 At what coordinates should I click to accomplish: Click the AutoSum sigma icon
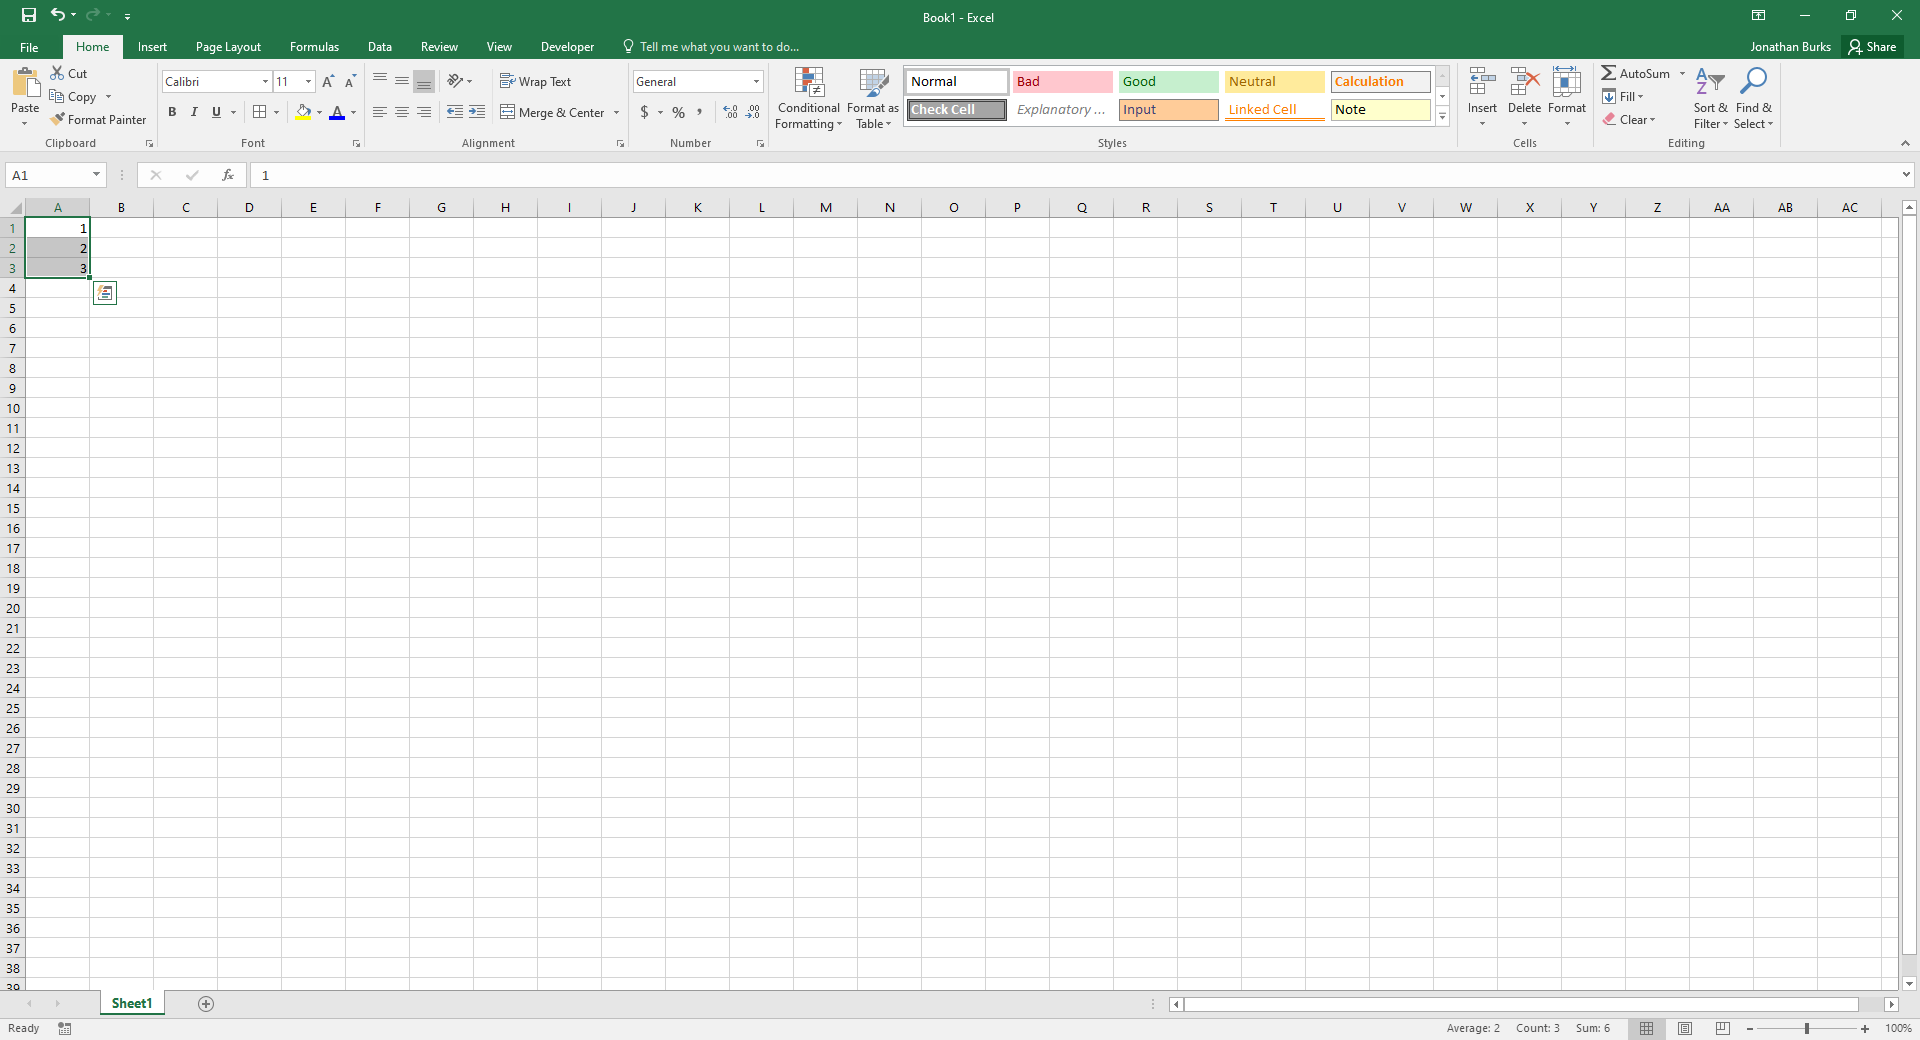[1608, 73]
